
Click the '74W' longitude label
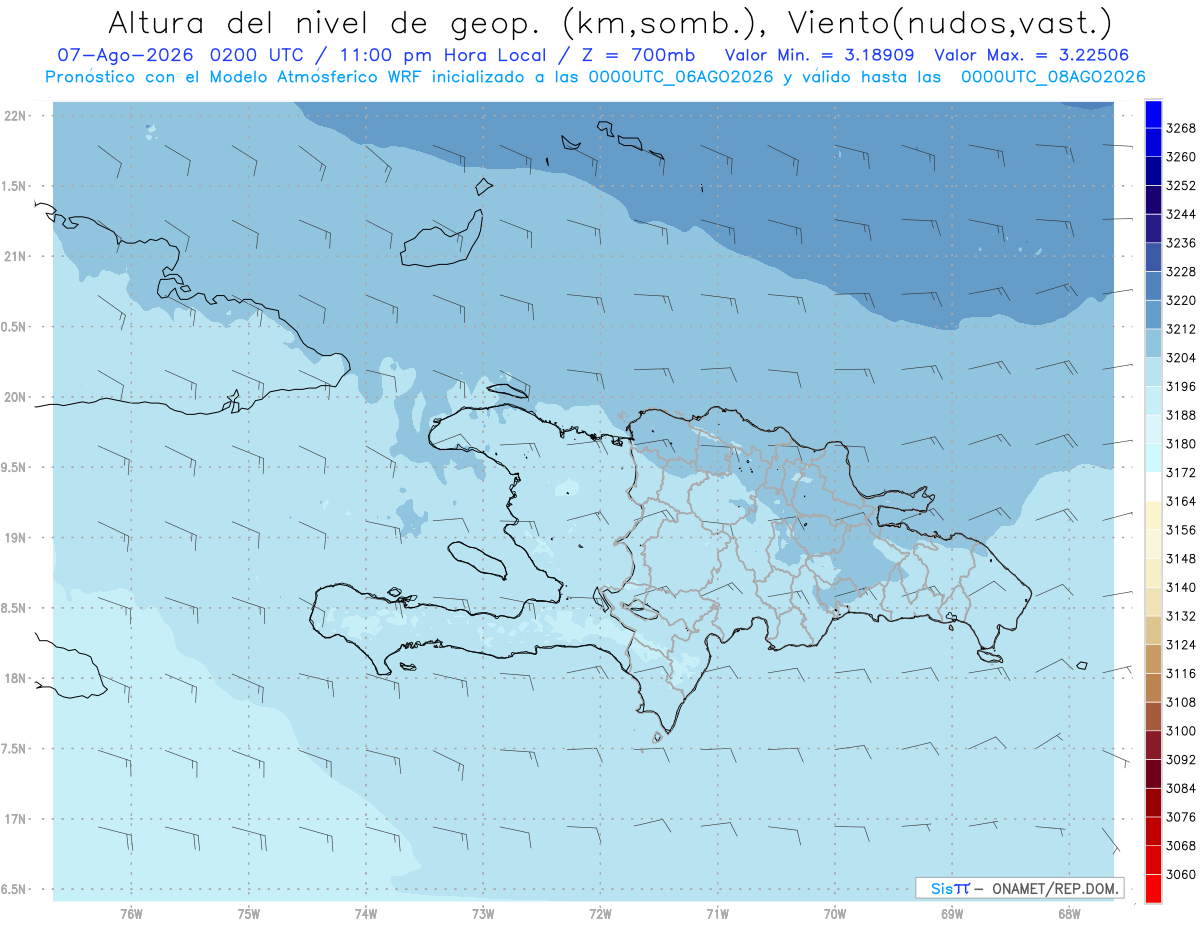click(x=366, y=912)
